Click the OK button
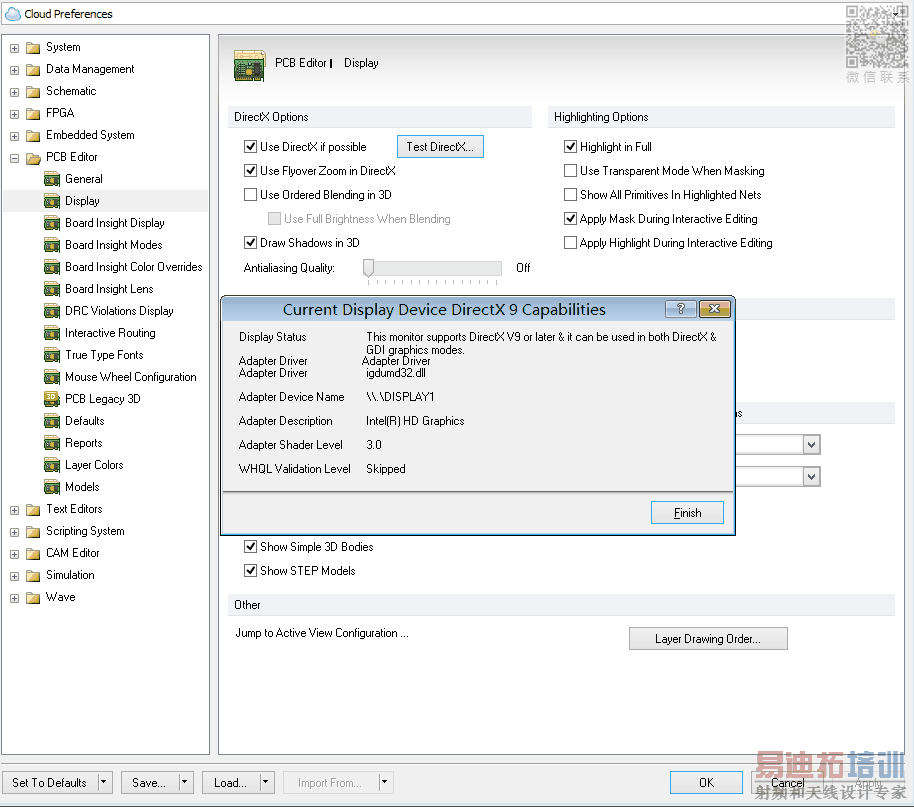Image resolution: width=914 pixels, height=807 pixels. (706, 783)
